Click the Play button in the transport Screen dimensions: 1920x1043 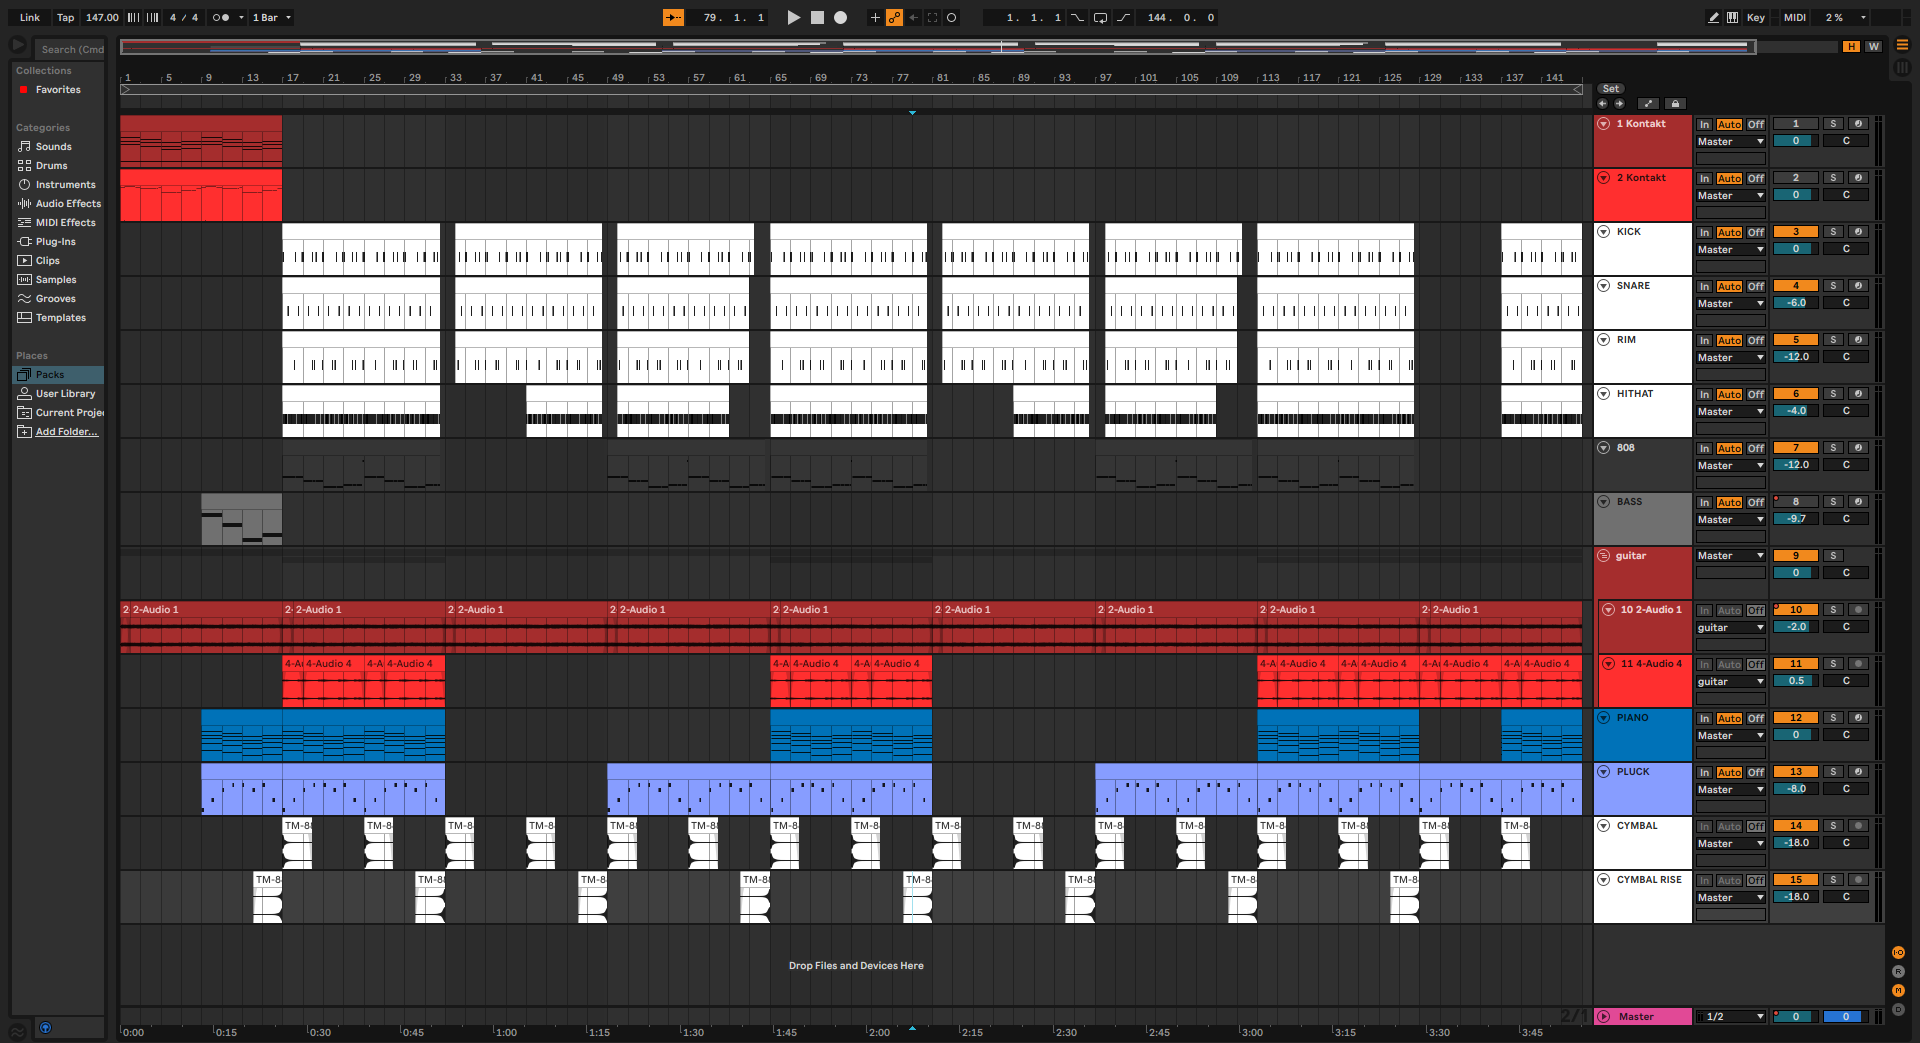click(793, 17)
